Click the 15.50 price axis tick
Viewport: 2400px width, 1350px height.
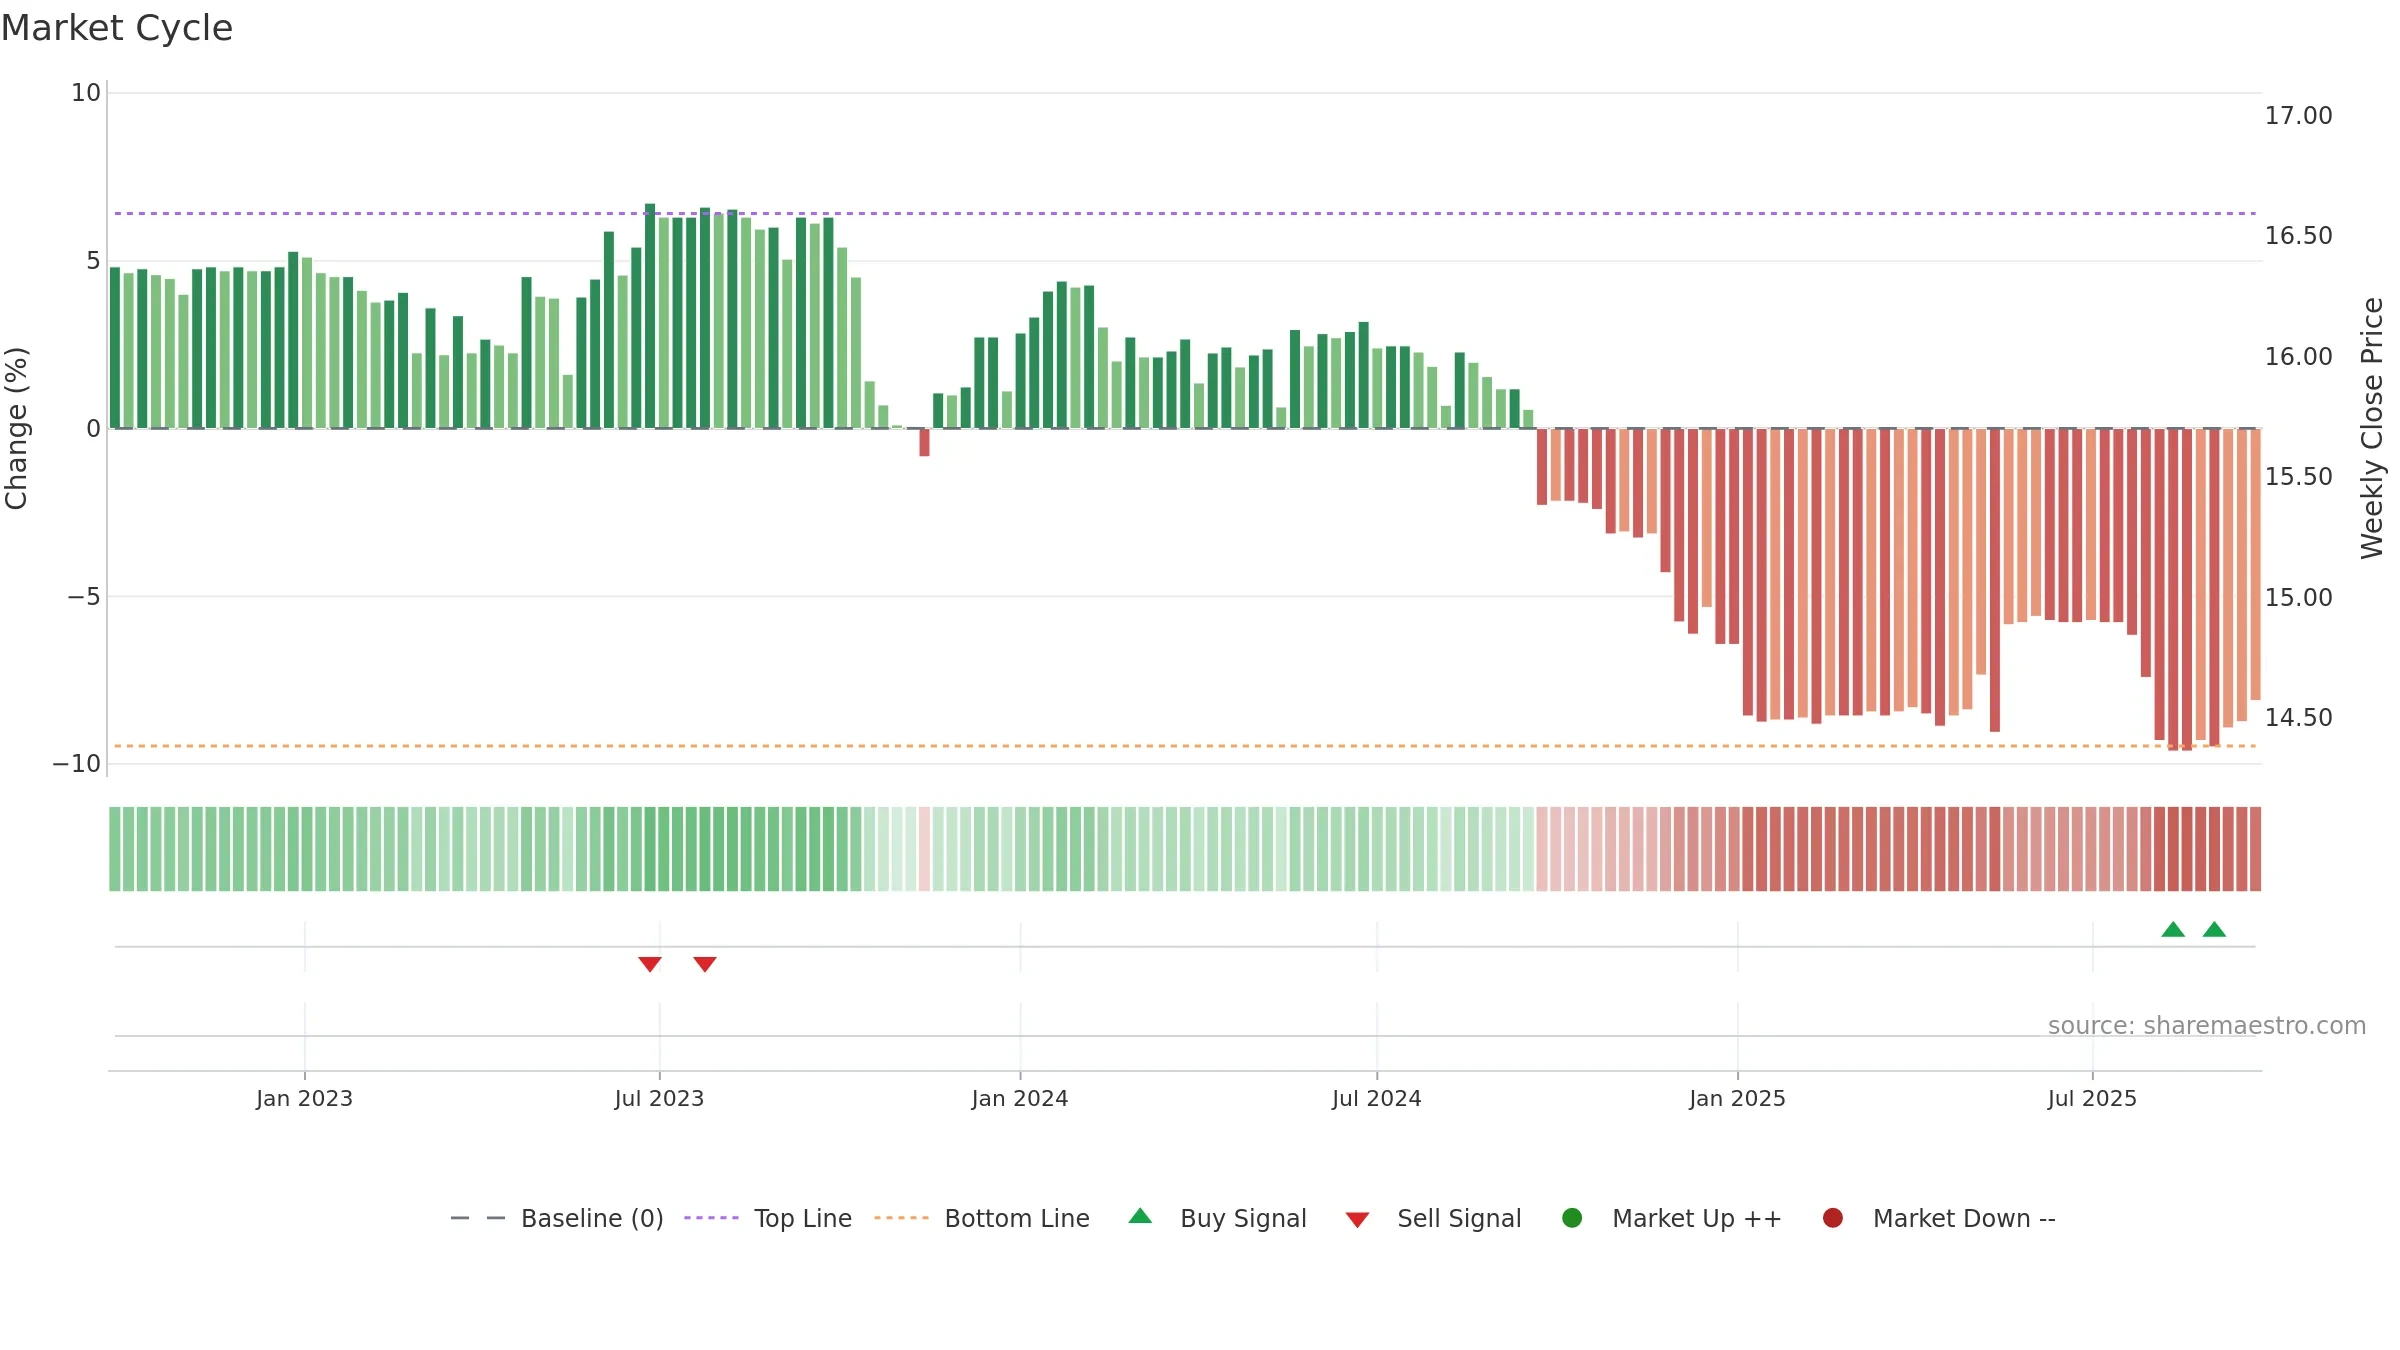coord(2298,477)
